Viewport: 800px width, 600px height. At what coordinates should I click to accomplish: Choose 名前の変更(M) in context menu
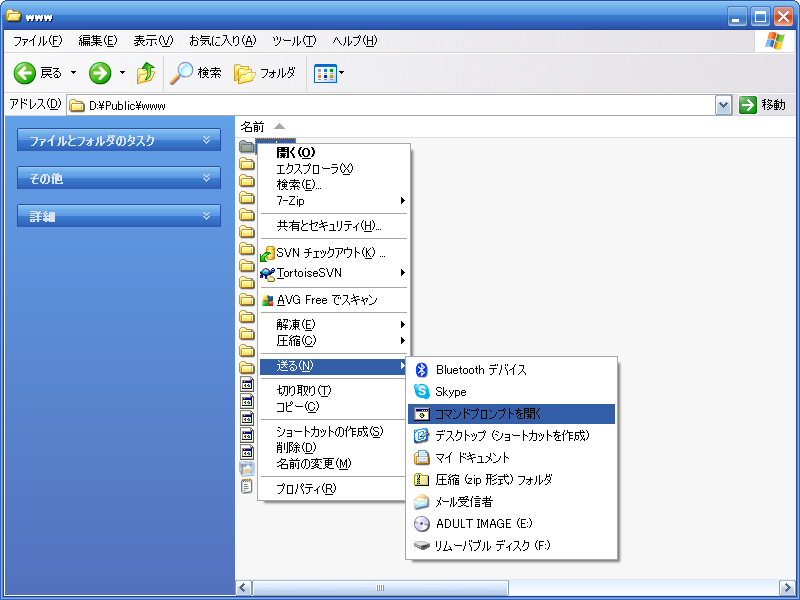click(x=334, y=464)
